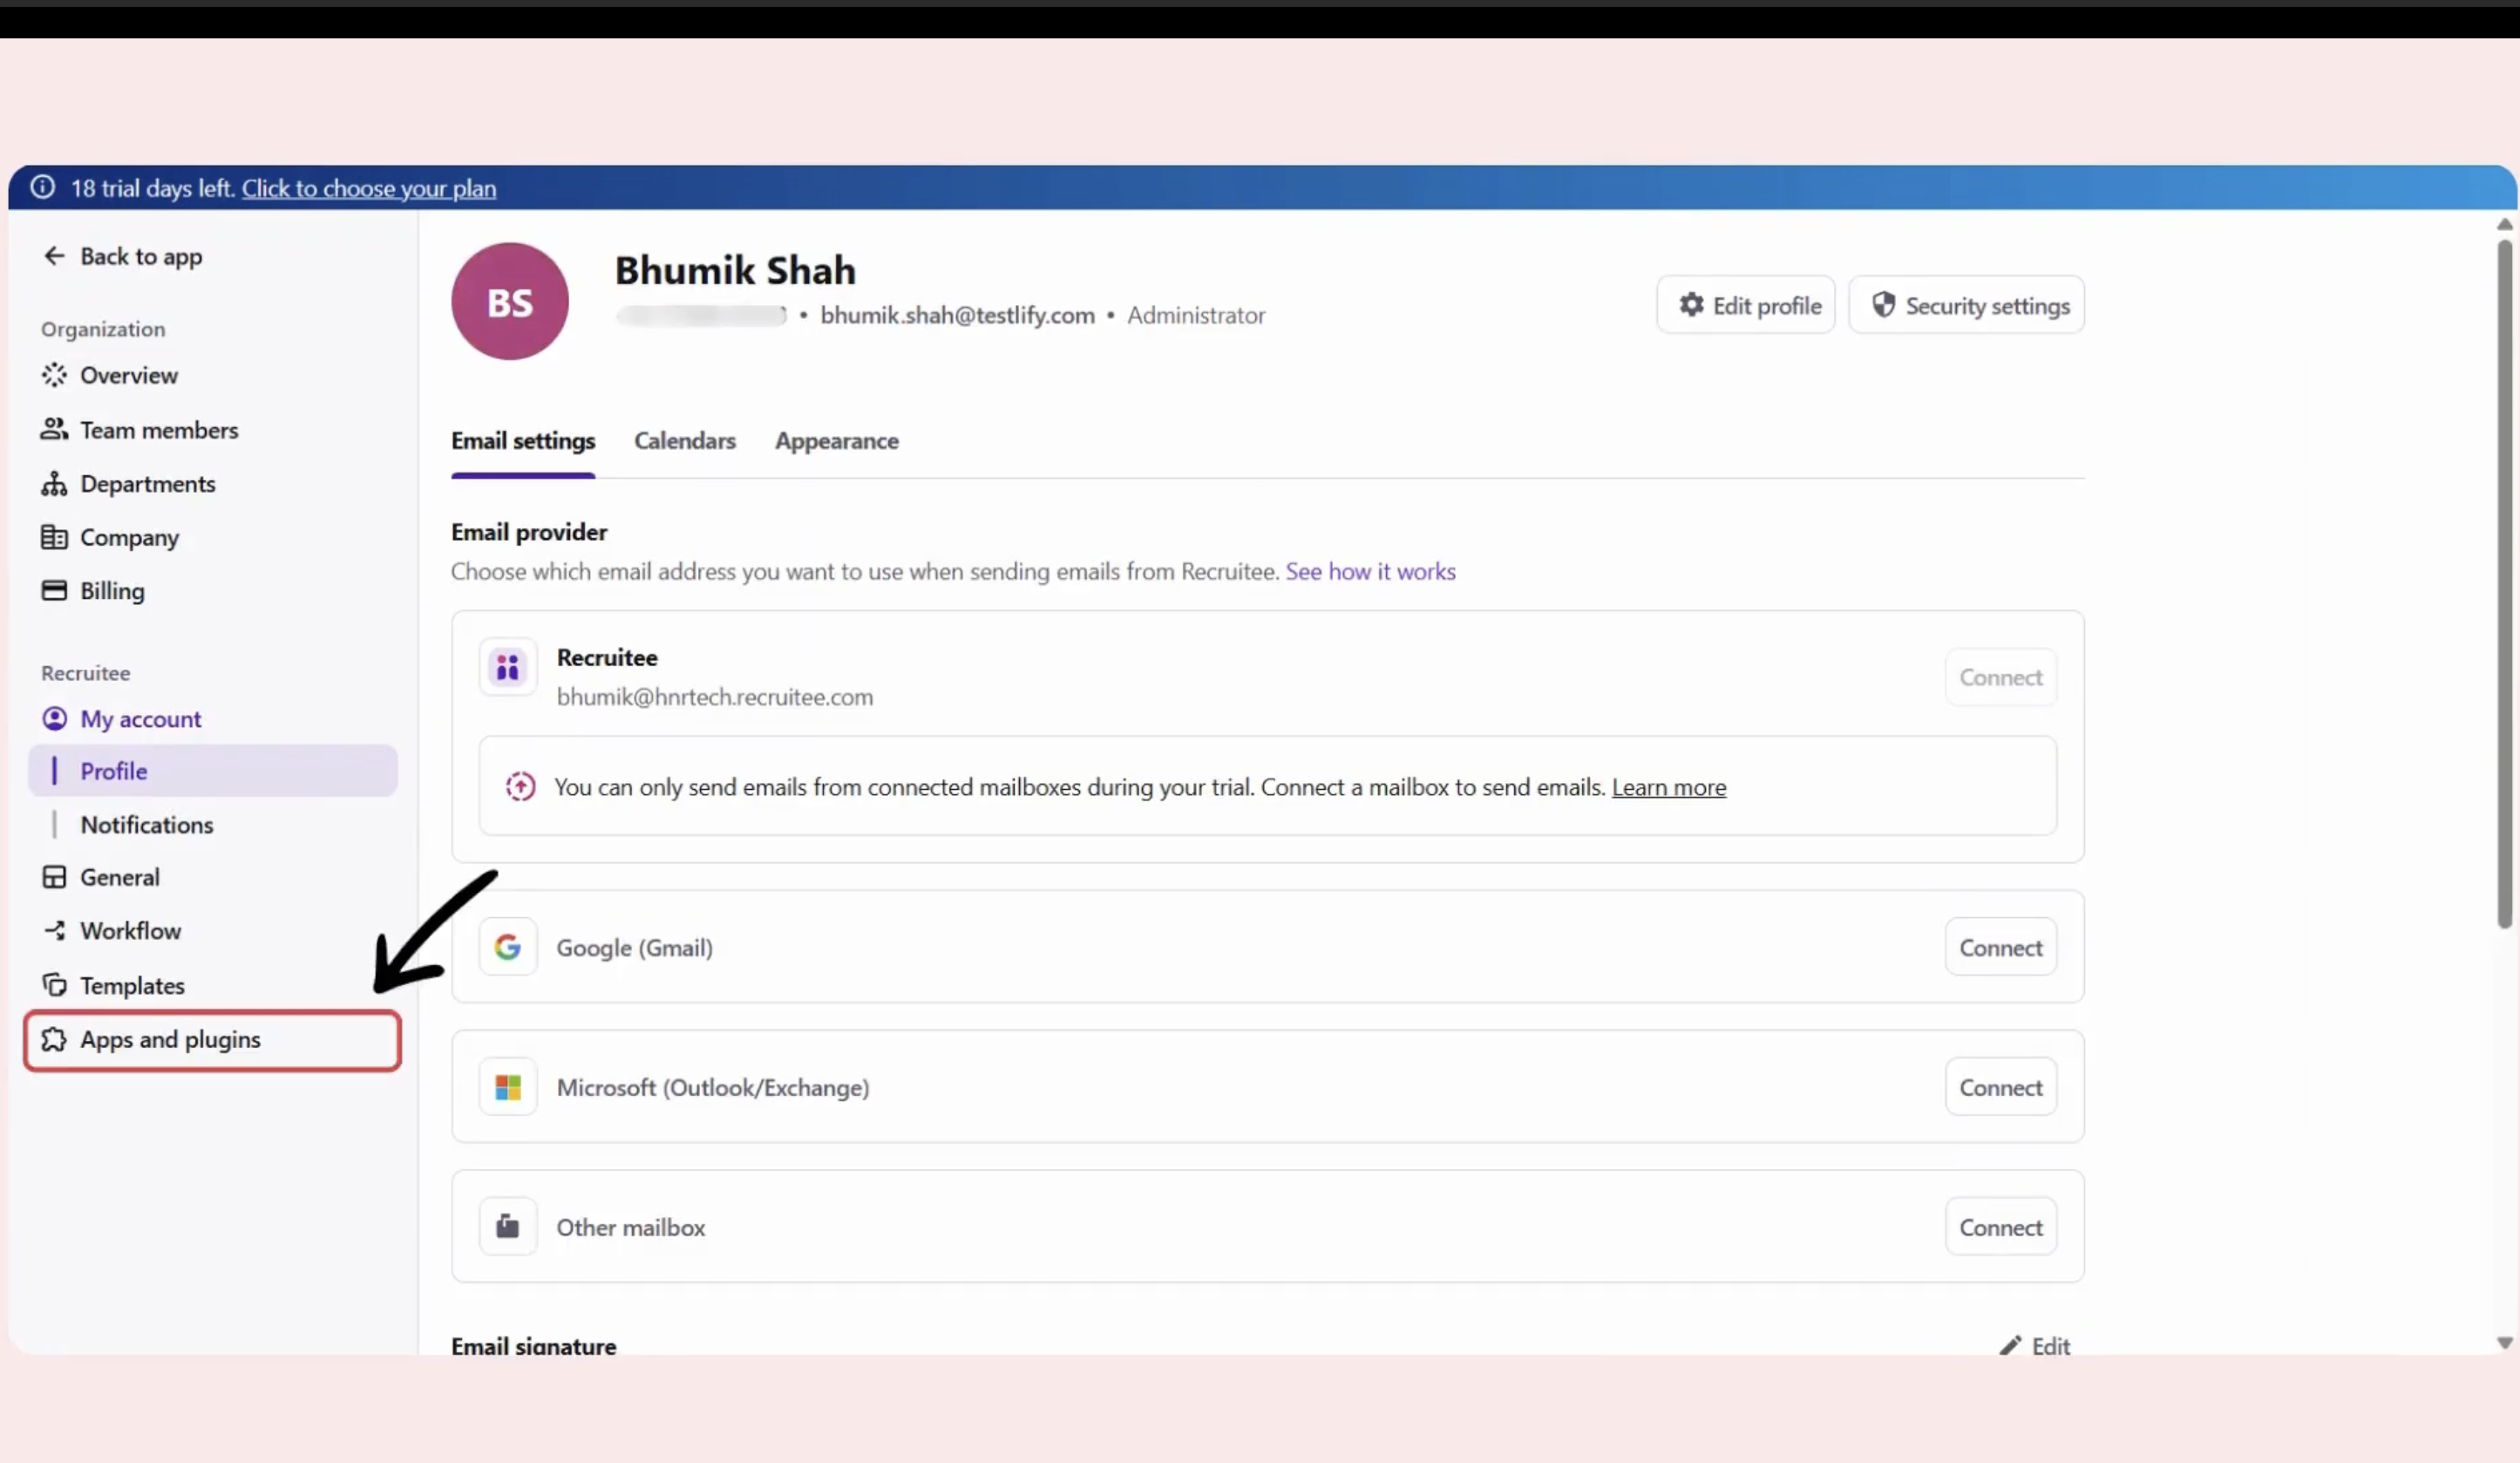Image resolution: width=2520 pixels, height=1463 pixels.
Task: Open the Edit profile button
Action: pos(1745,306)
